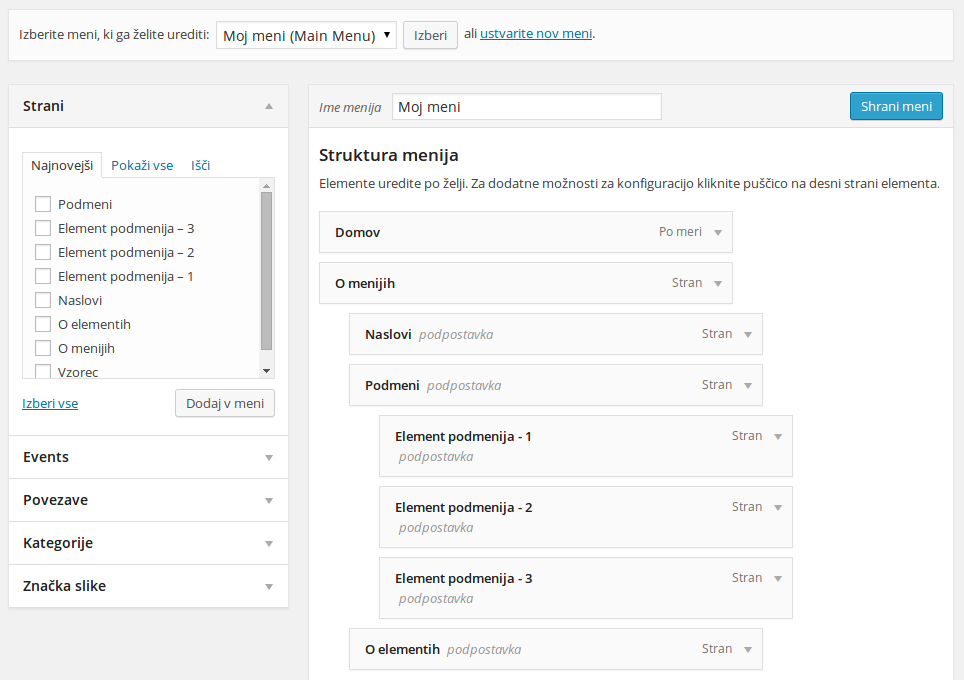
Task: Expand the Domov menu item arrow
Action: point(717,232)
